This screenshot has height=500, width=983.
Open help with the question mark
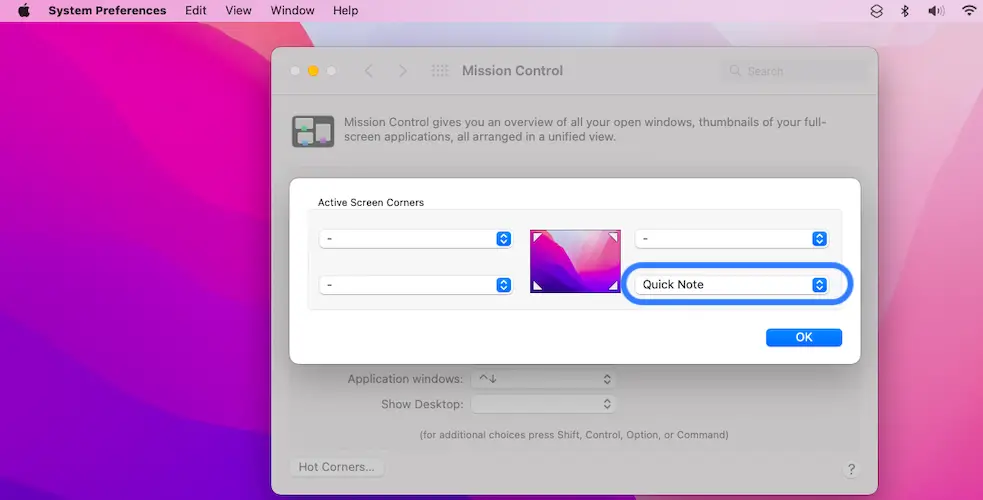click(851, 469)
